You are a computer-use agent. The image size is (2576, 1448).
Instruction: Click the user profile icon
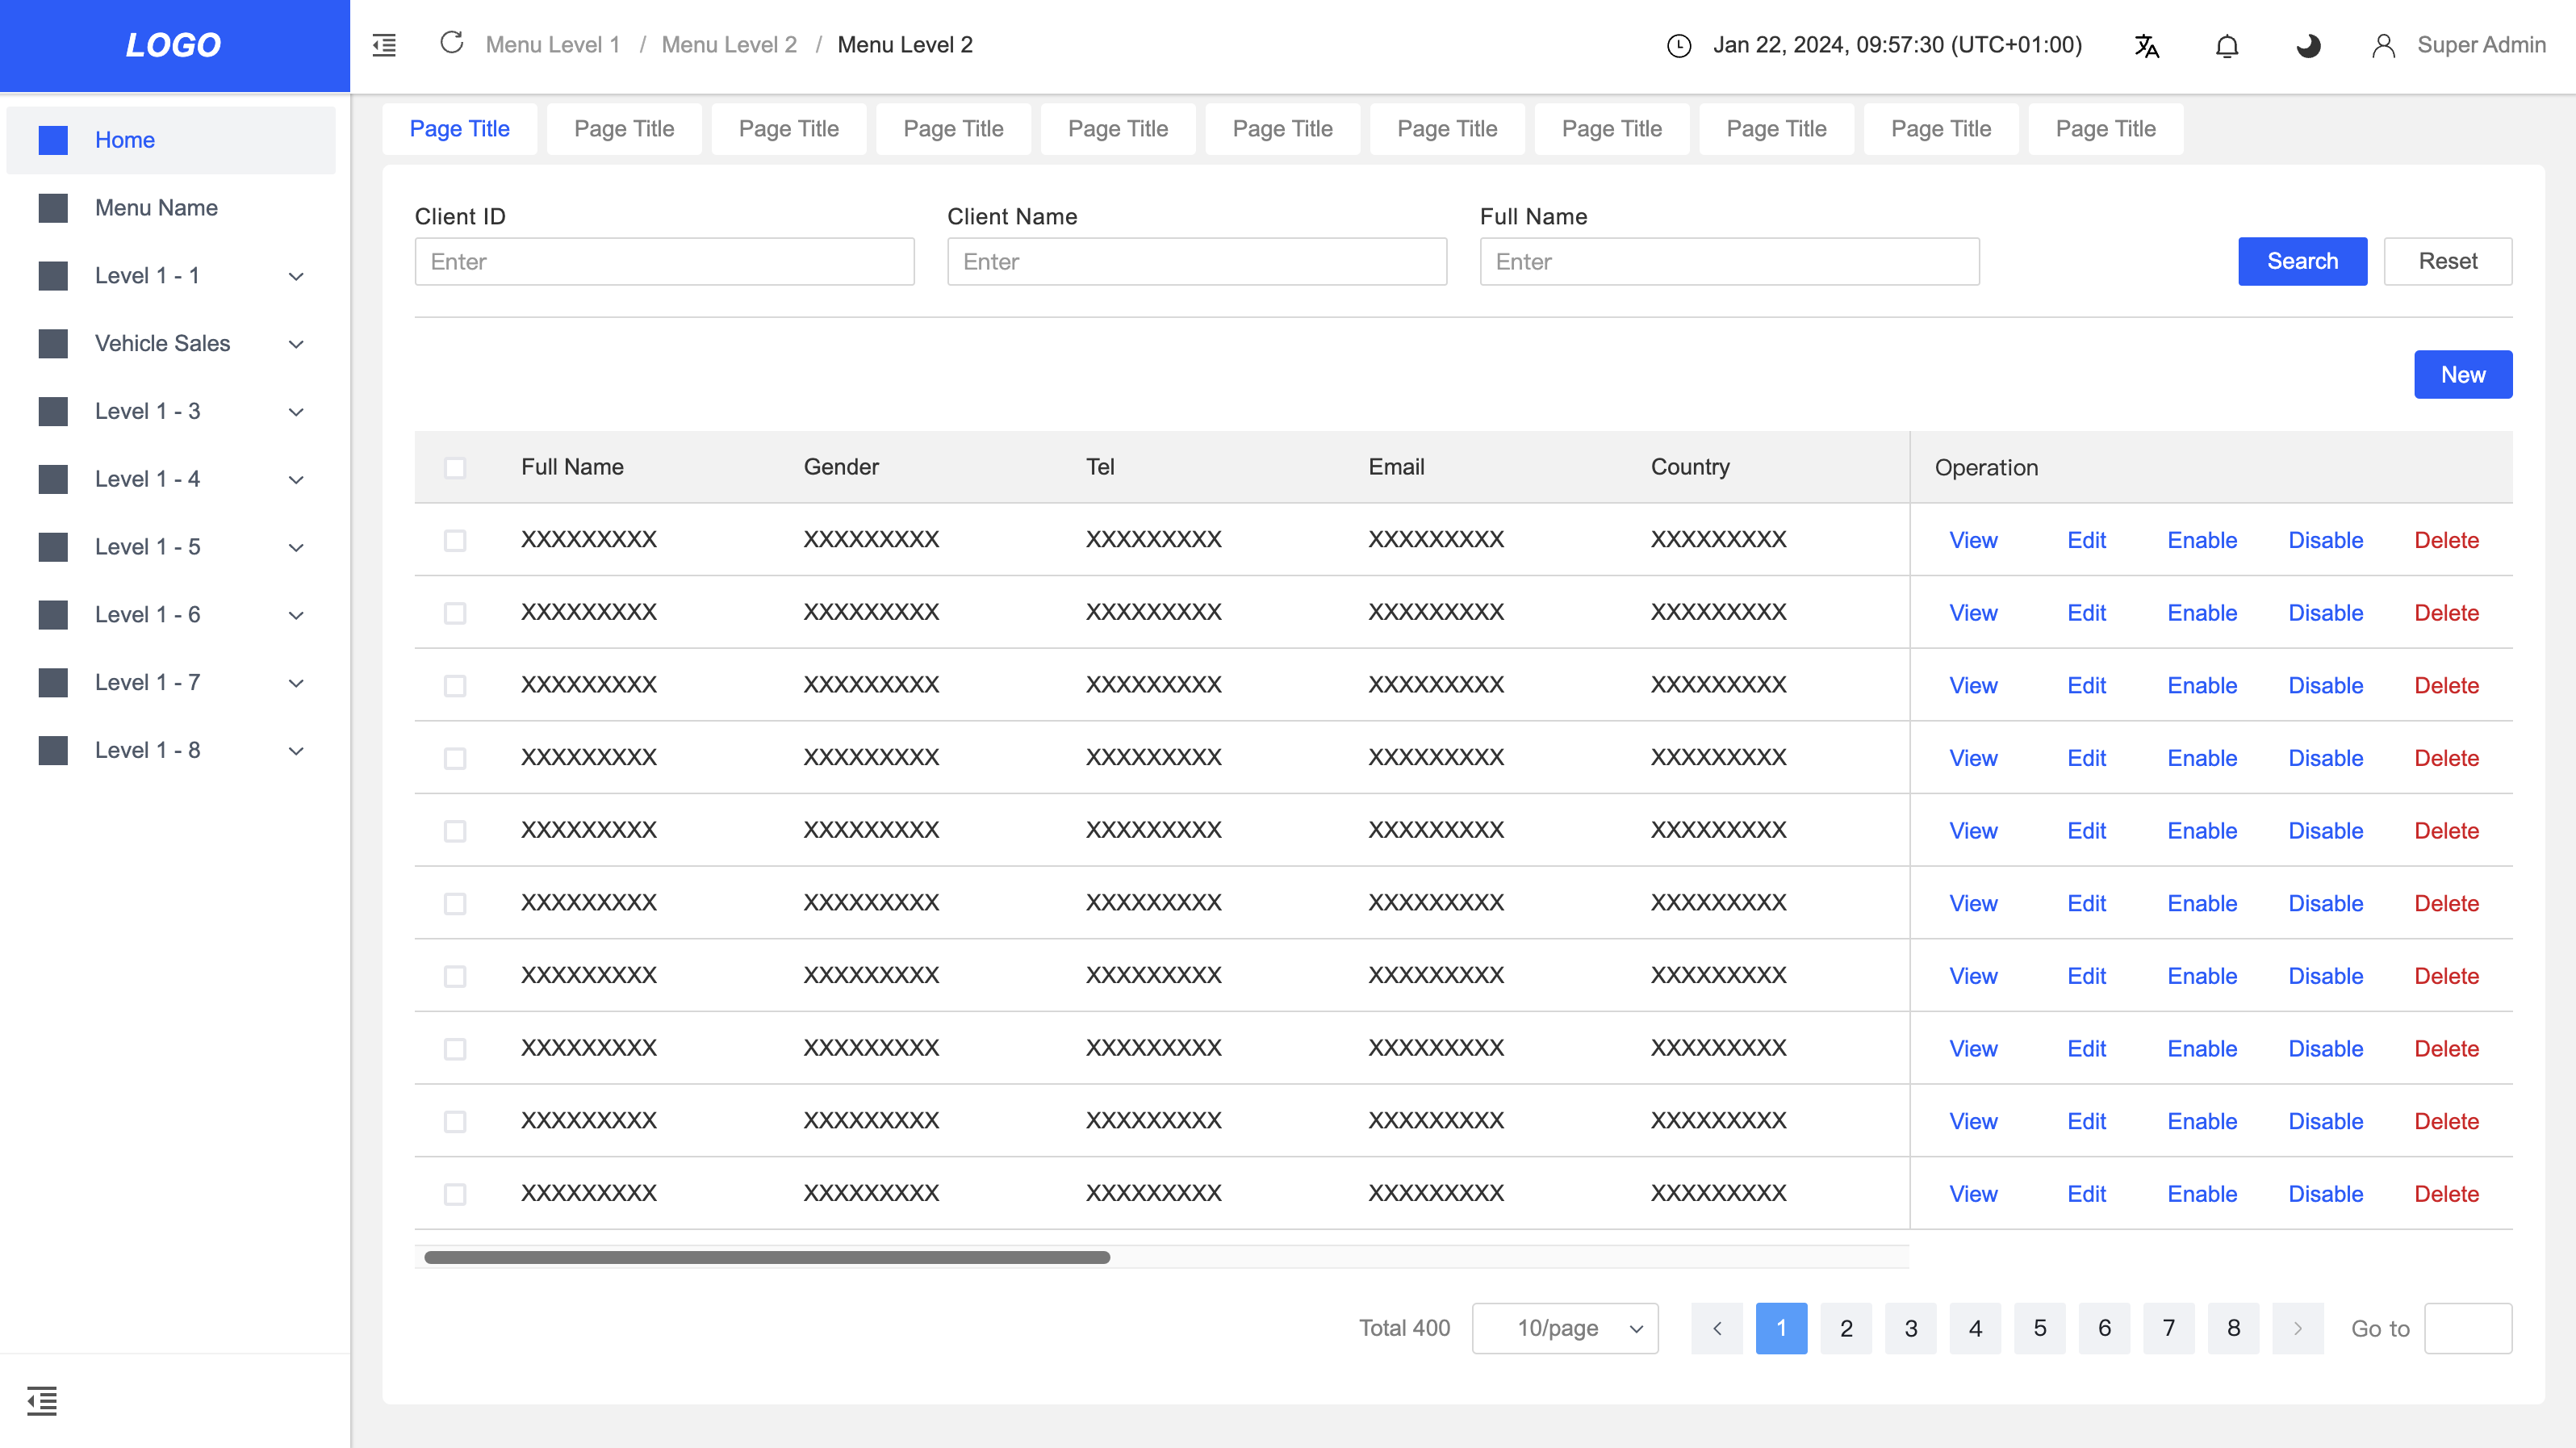pos(2383,46)
